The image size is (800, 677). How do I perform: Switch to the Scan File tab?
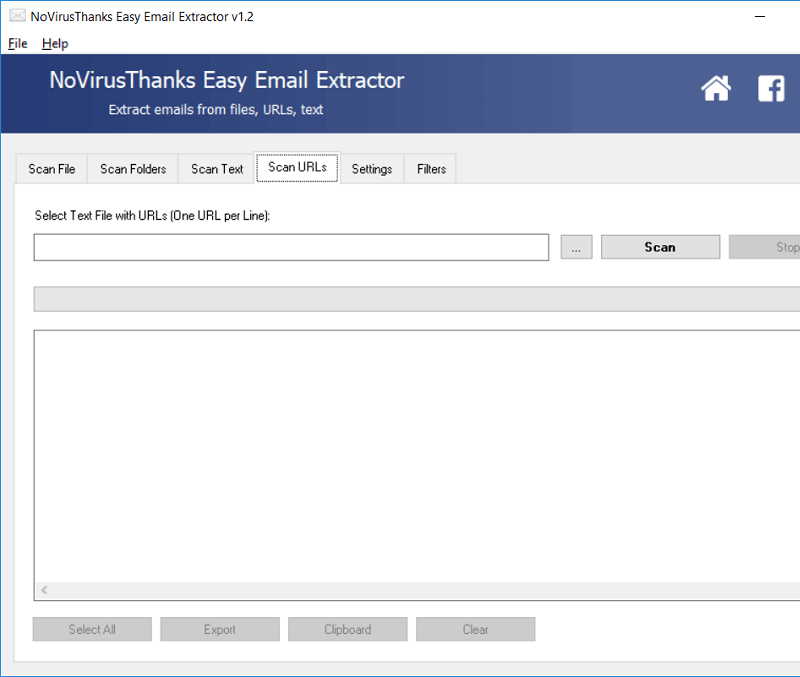[52, 169]
